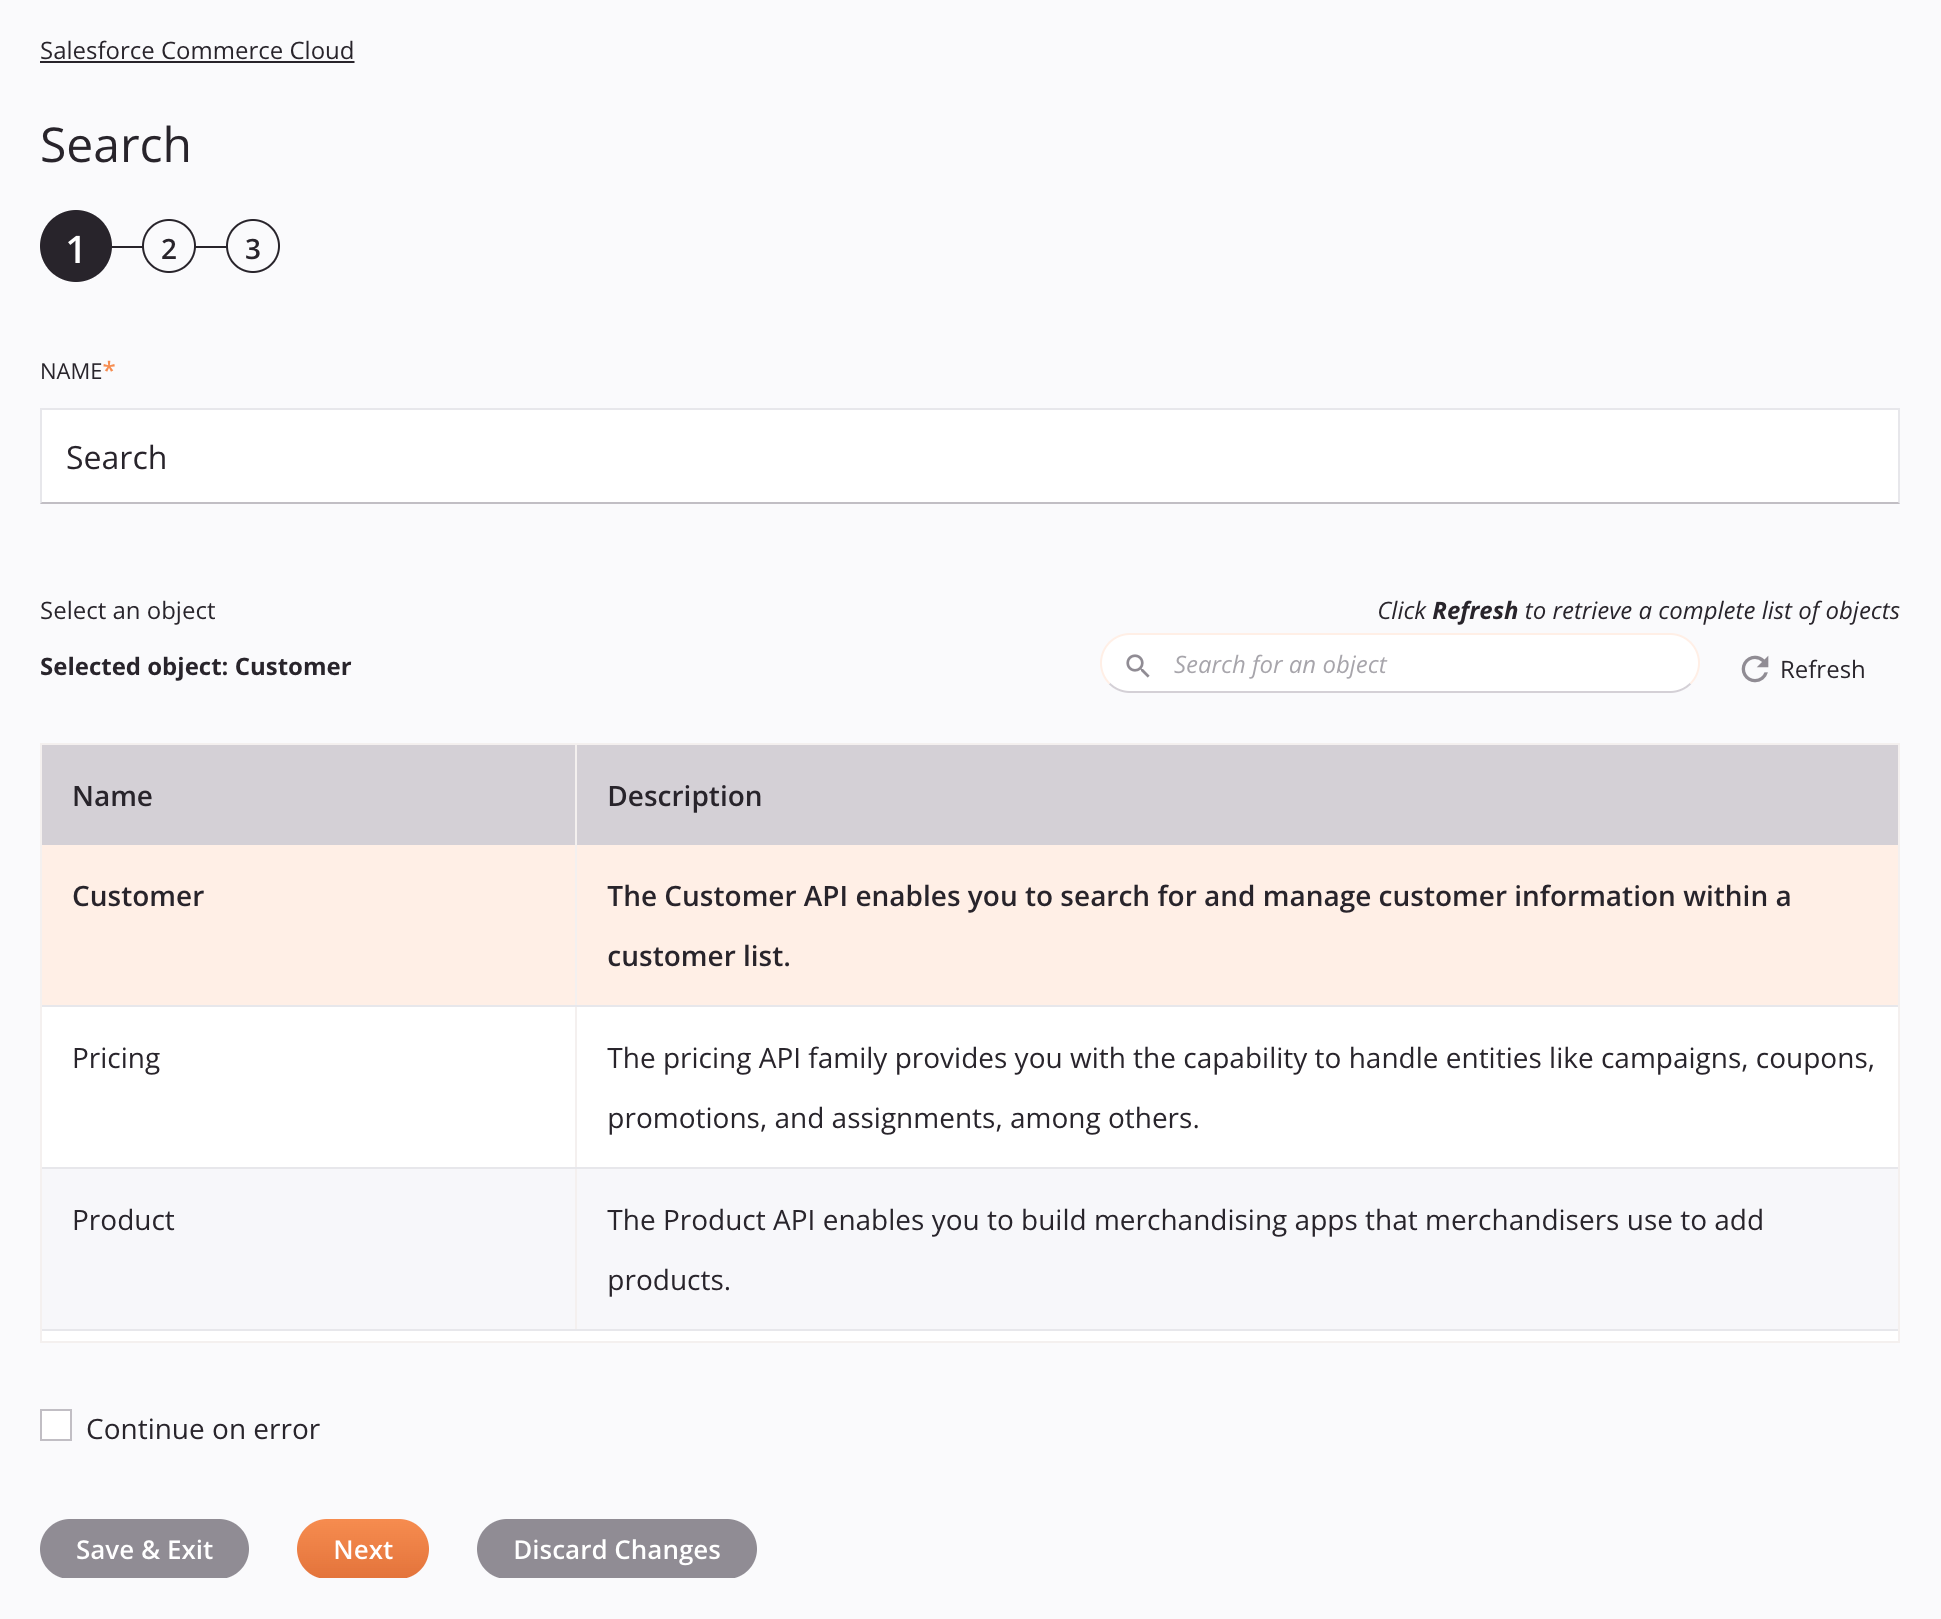Expand the object search dropdown
The height and width of the screenshot is (1619, 1941).
click(1399, 664)
